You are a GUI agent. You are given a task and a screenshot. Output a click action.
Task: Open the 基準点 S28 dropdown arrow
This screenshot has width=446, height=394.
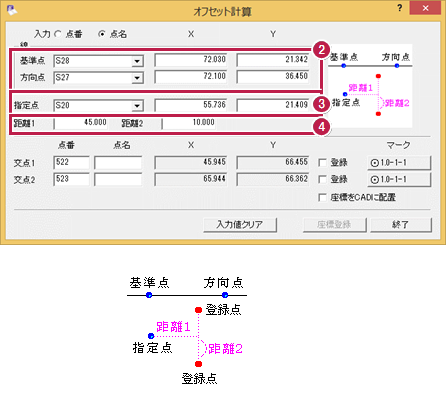[137, 61]
